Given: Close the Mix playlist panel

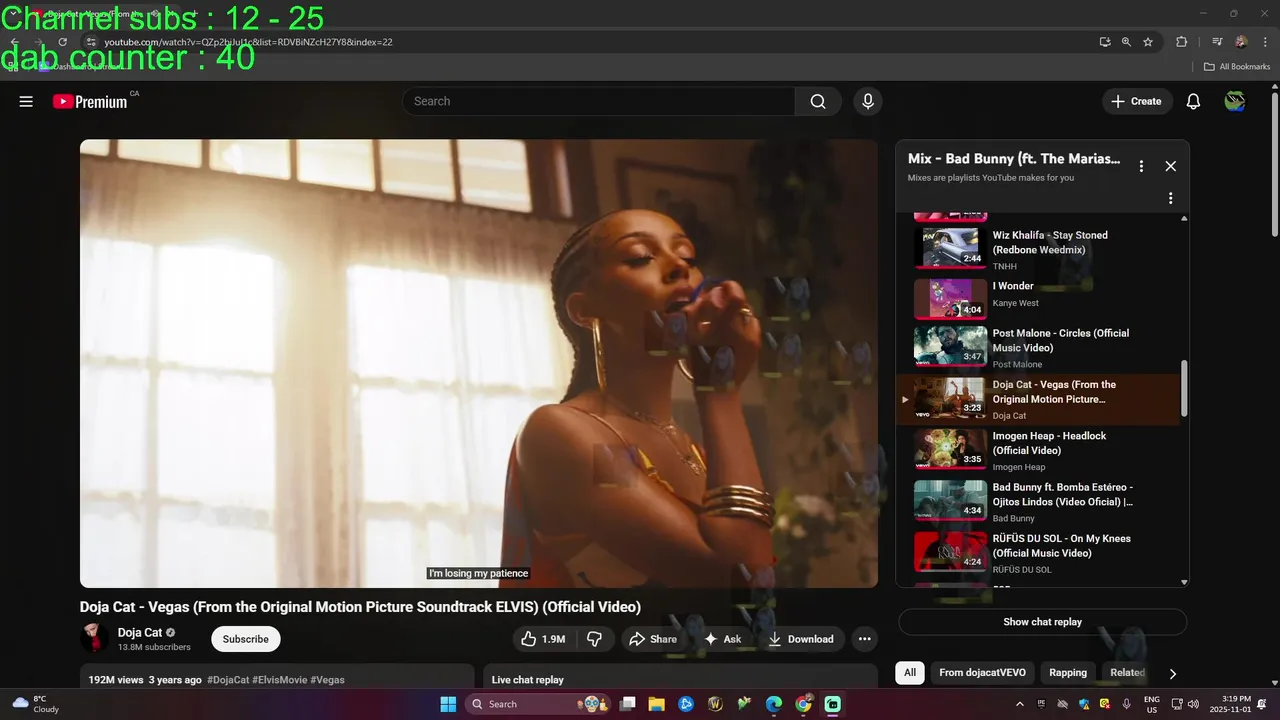Looking at the screenshot, I should click(1171, 166).
